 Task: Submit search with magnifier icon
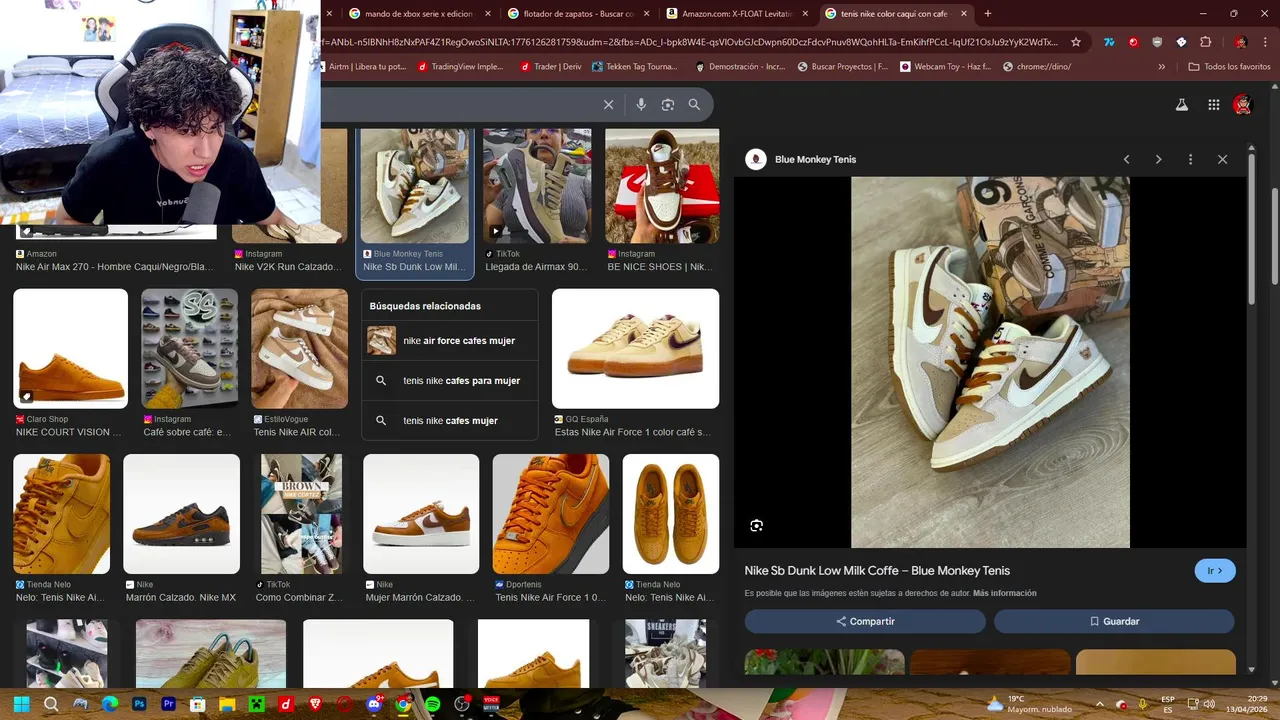coord(694,104)
